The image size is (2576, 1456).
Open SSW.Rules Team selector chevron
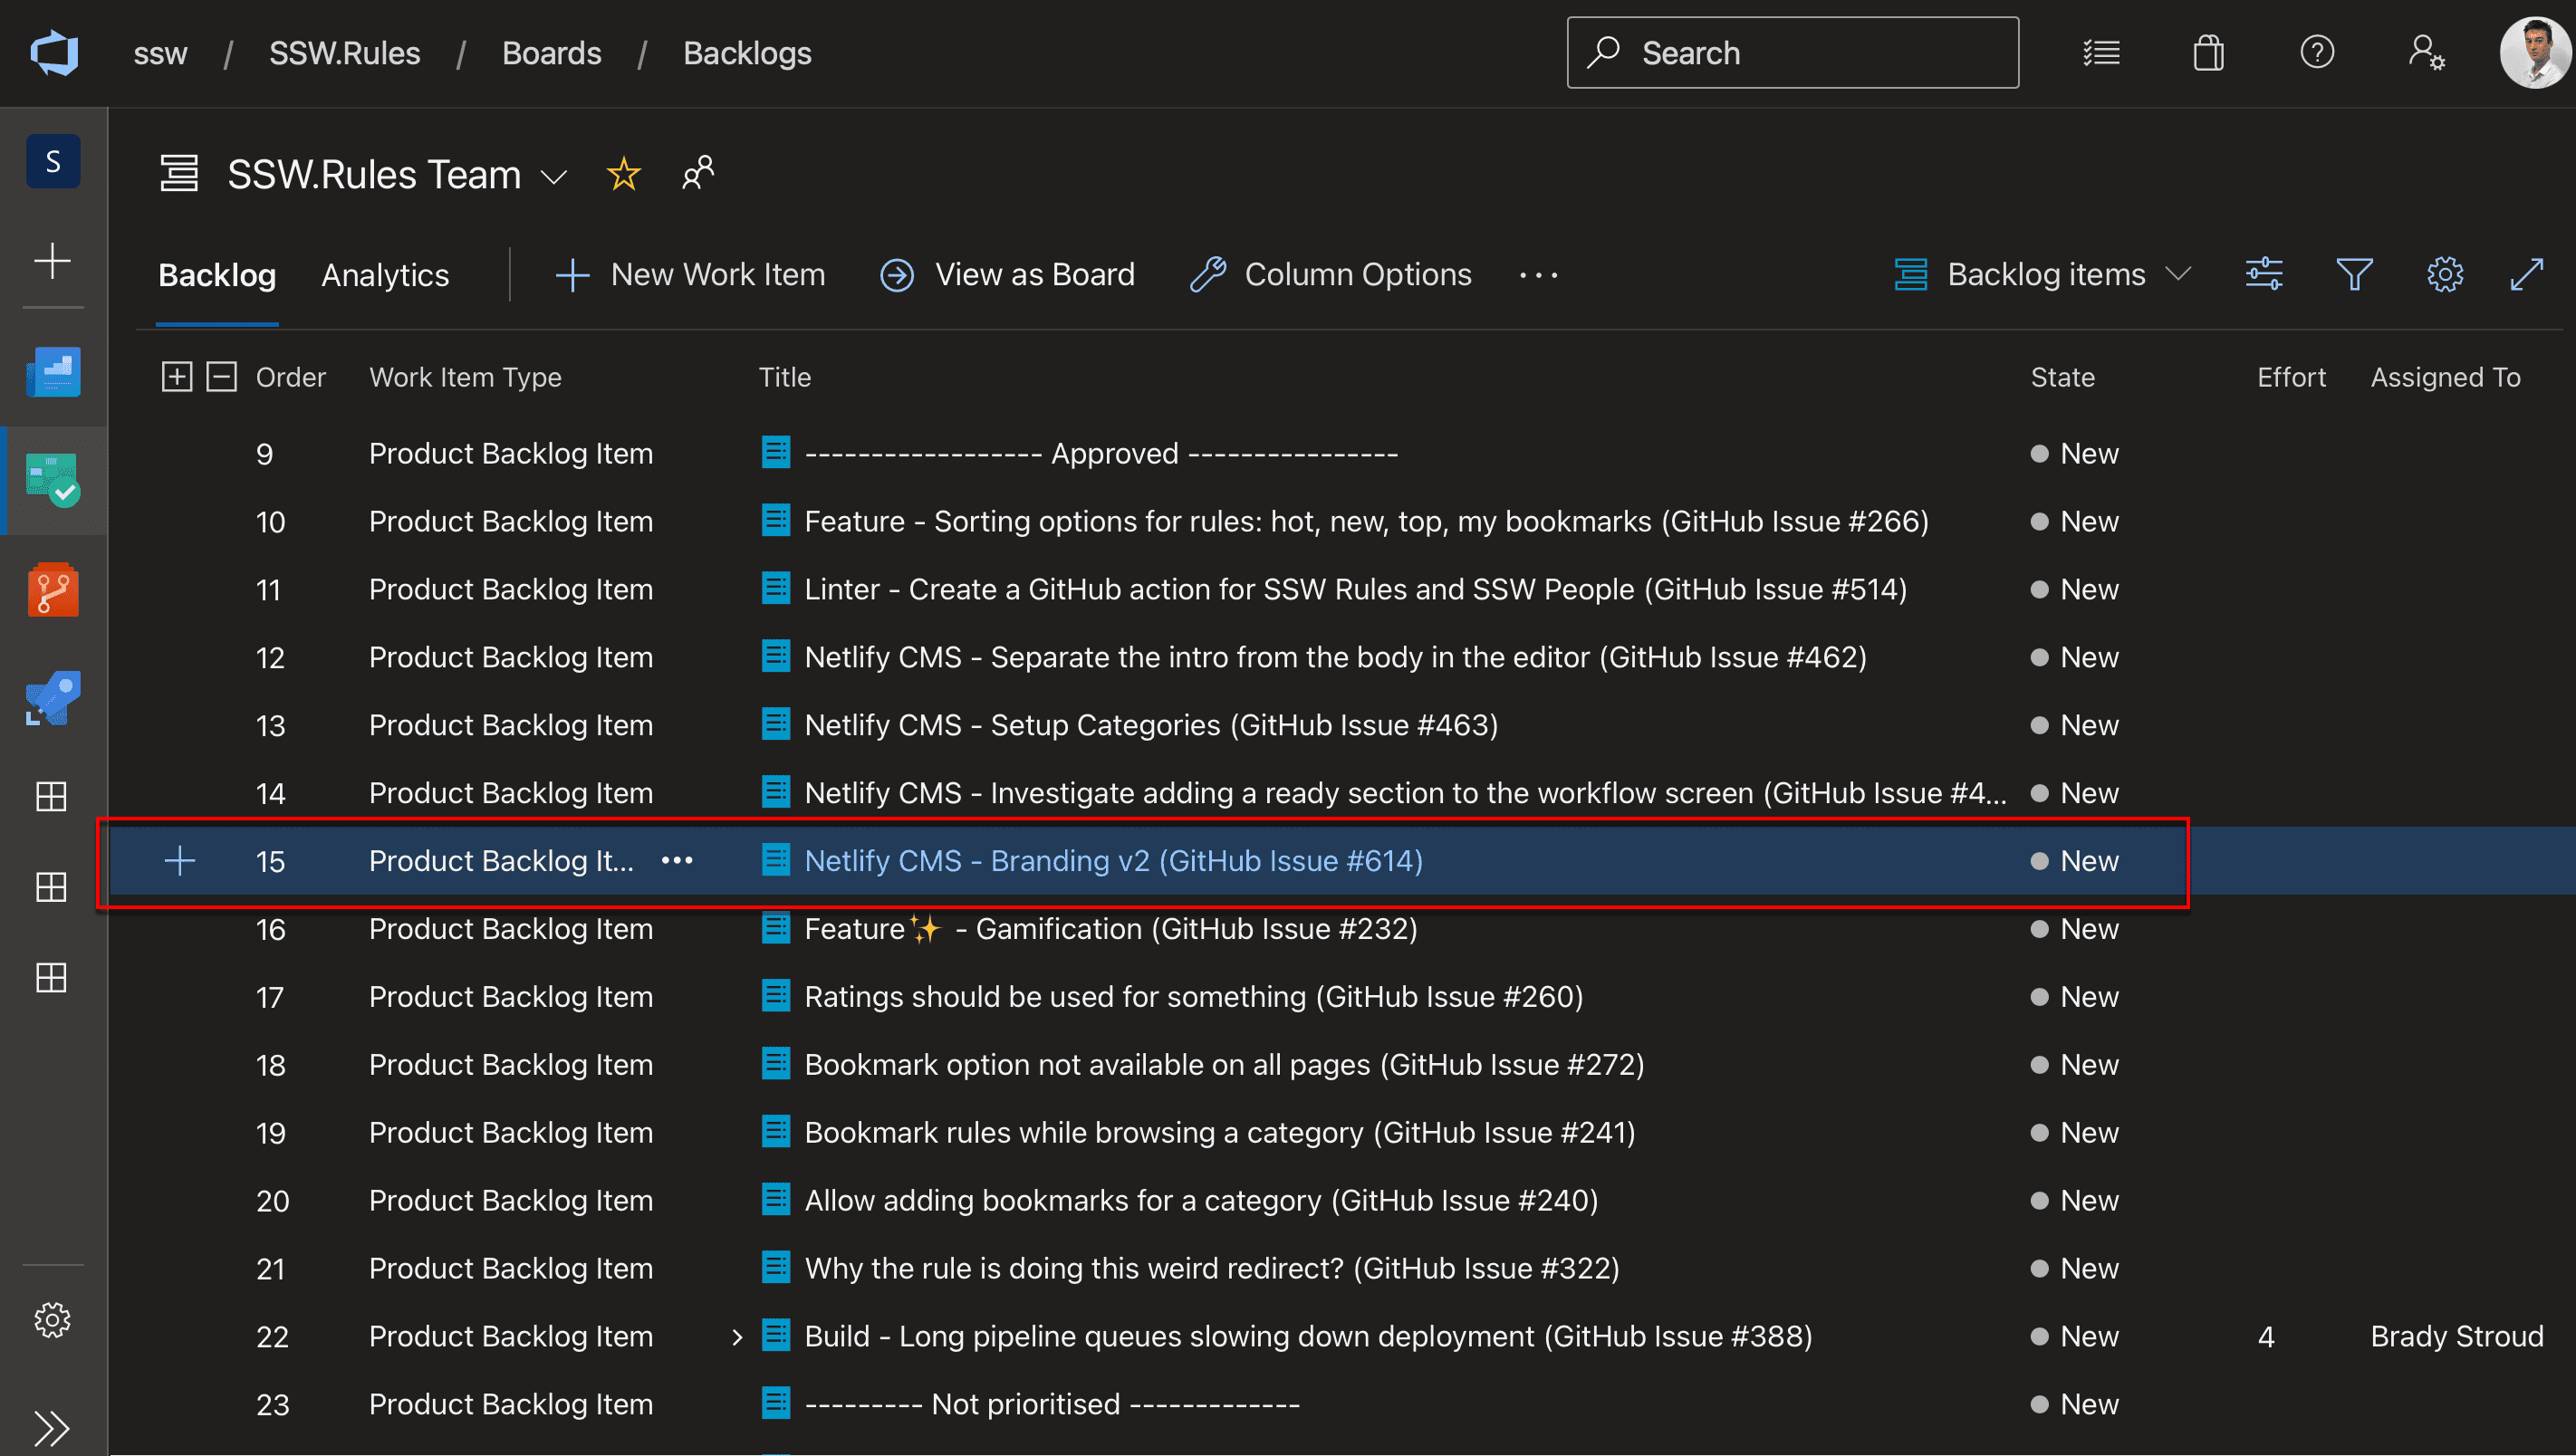(x=554, y=177)
